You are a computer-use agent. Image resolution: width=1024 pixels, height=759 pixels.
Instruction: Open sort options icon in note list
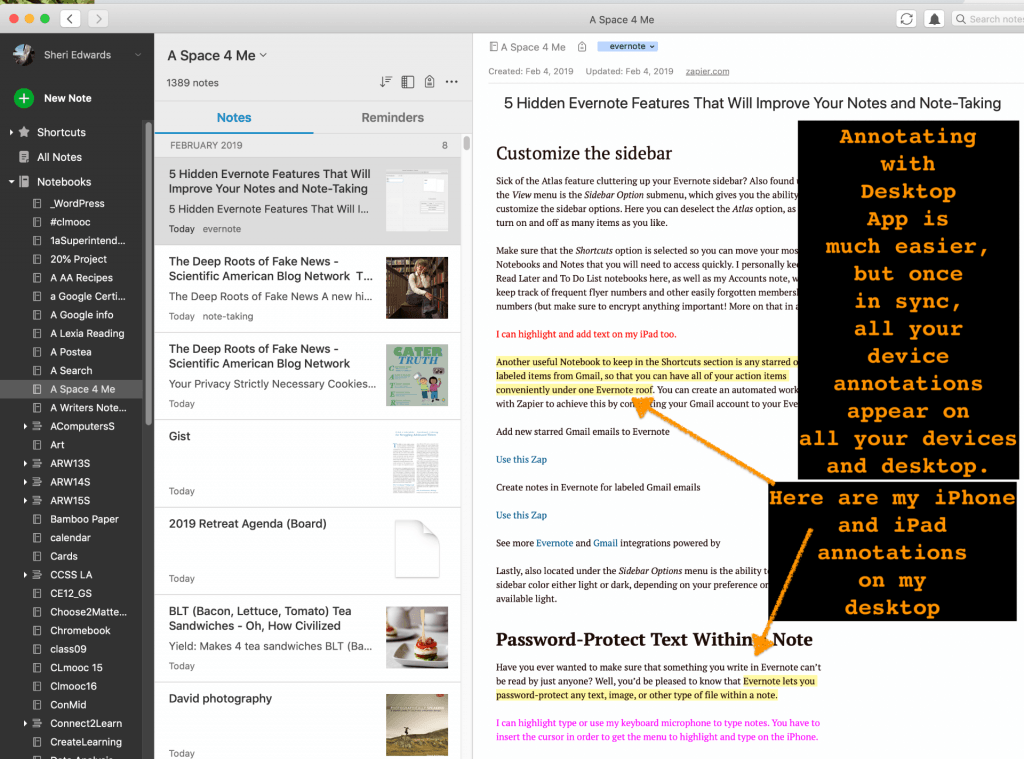(386, 82)
